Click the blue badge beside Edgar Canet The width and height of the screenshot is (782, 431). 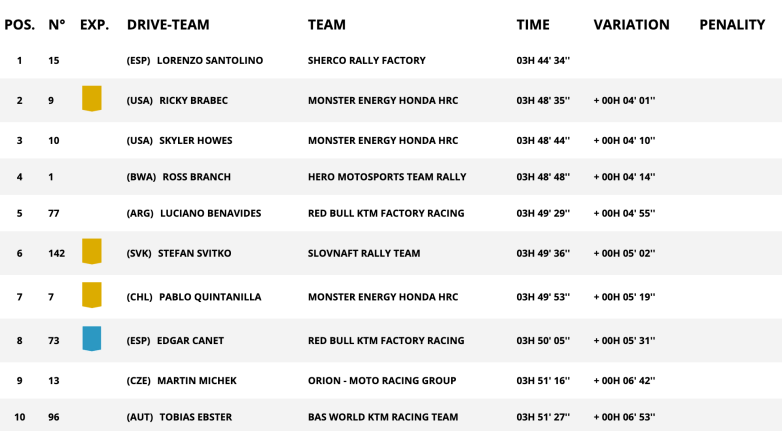91,339
